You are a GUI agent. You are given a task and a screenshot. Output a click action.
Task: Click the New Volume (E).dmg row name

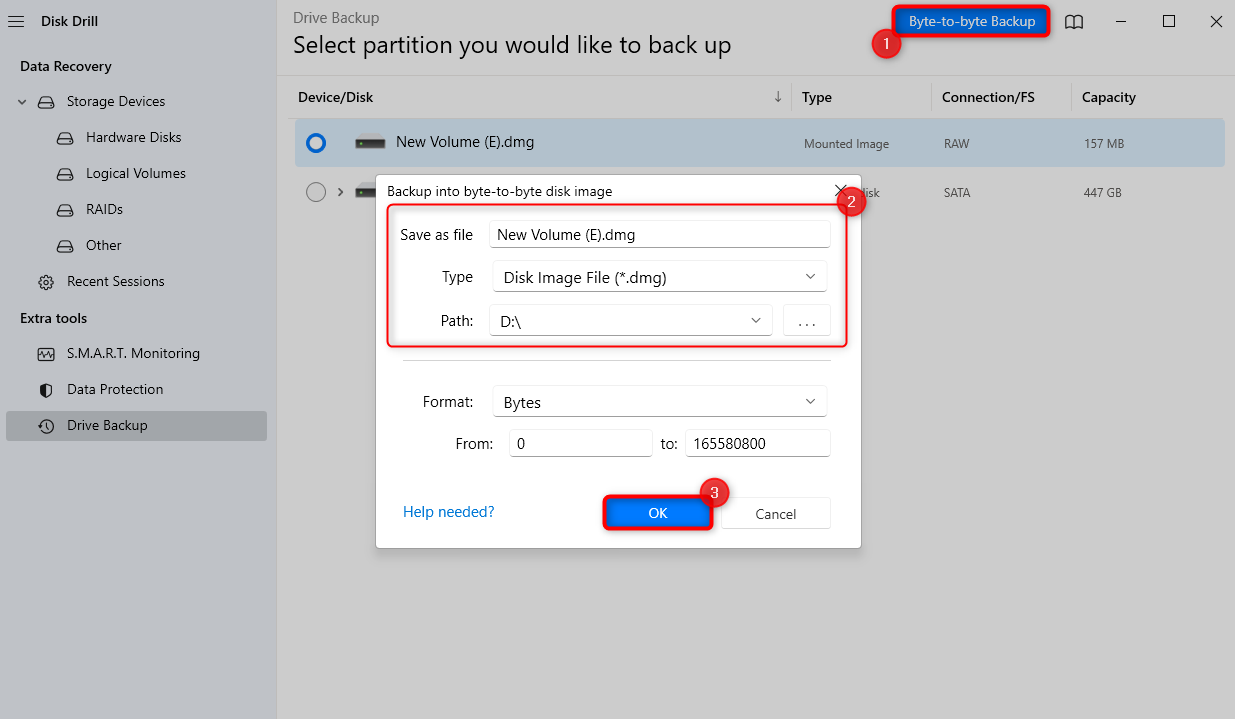pos(465,142)
